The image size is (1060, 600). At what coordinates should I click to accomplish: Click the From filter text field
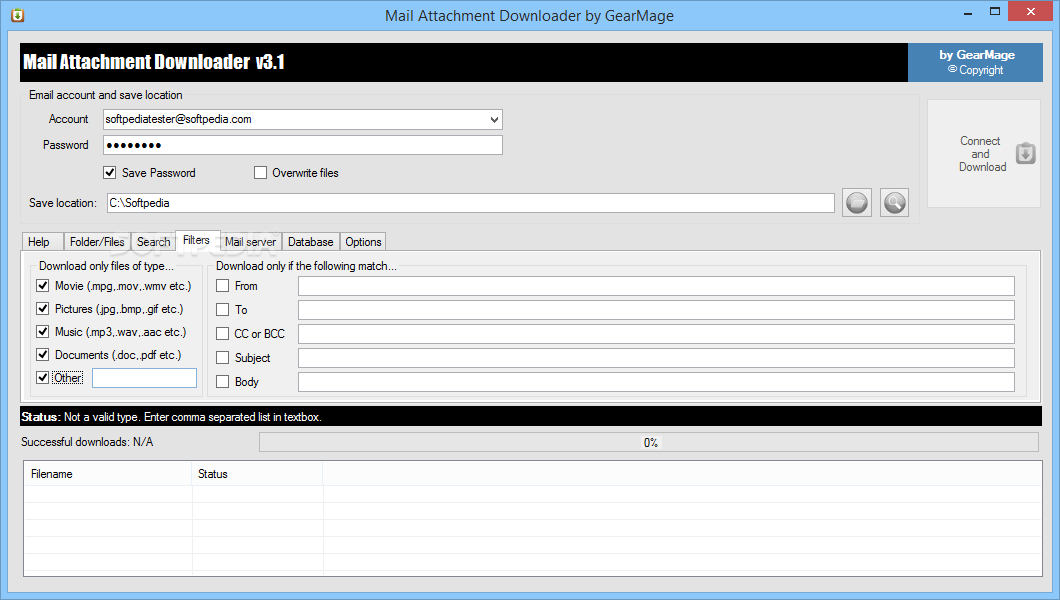[656, 286]
